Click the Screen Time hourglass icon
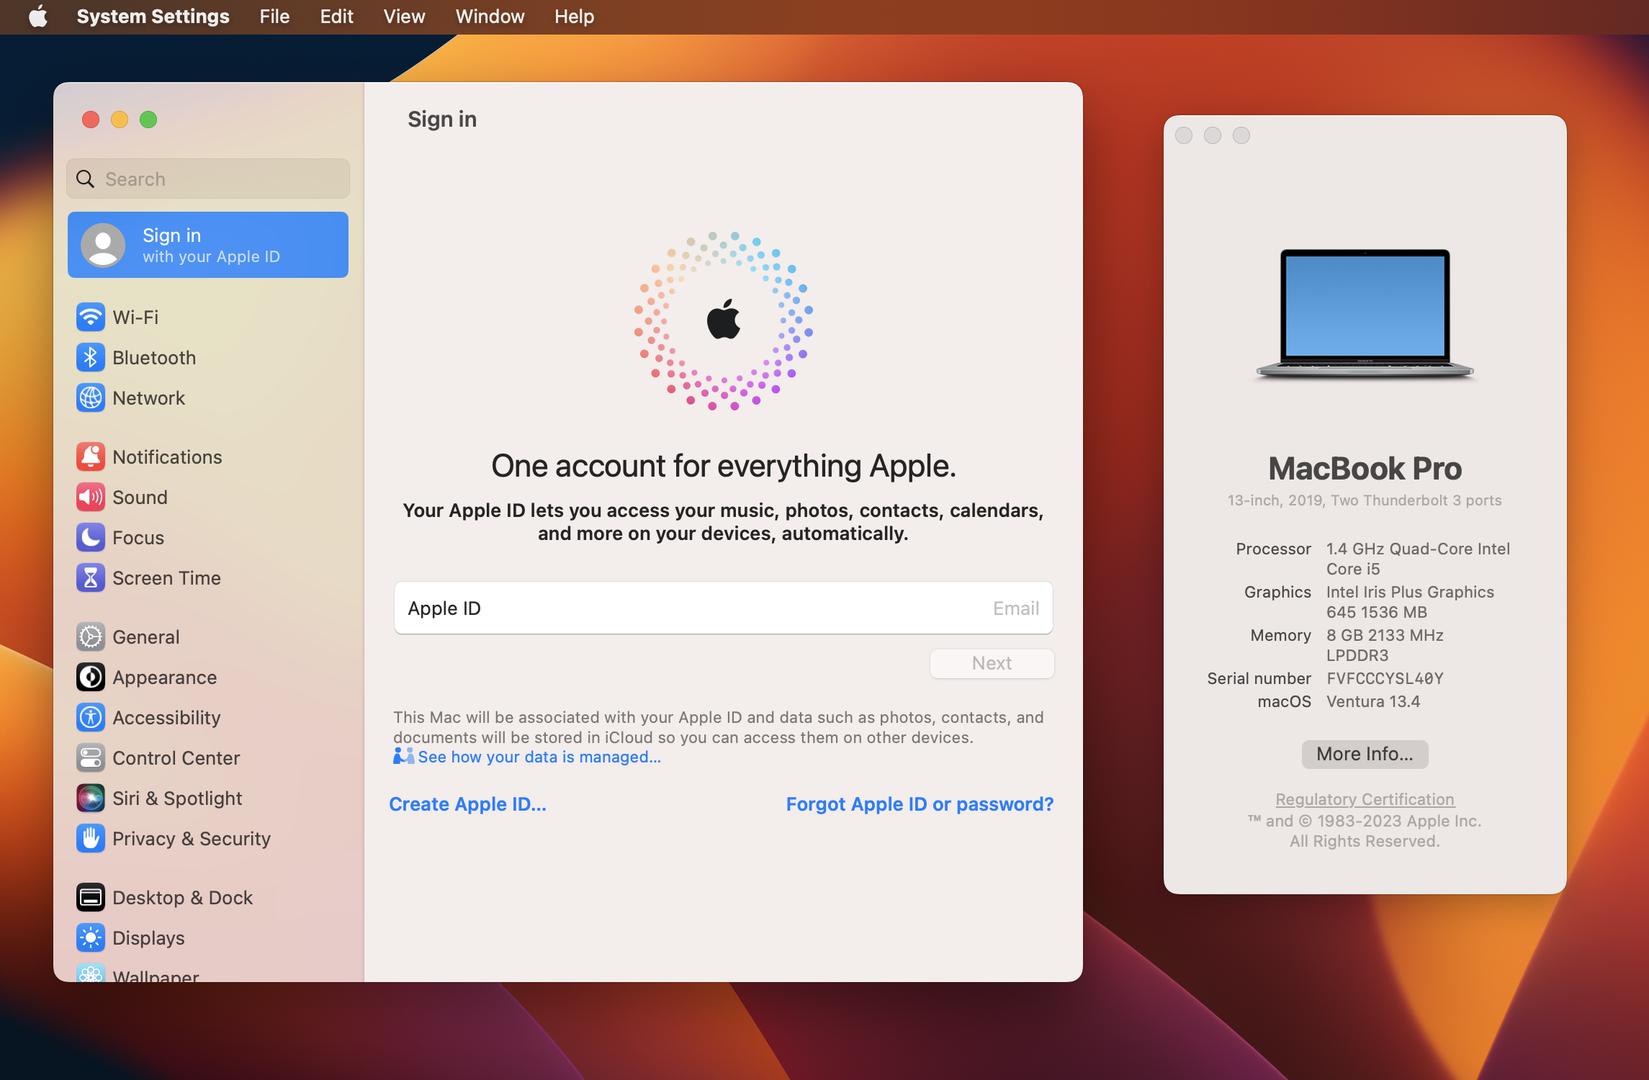The width and height of the screenshot is (1649, 1080). coord(90,578)
